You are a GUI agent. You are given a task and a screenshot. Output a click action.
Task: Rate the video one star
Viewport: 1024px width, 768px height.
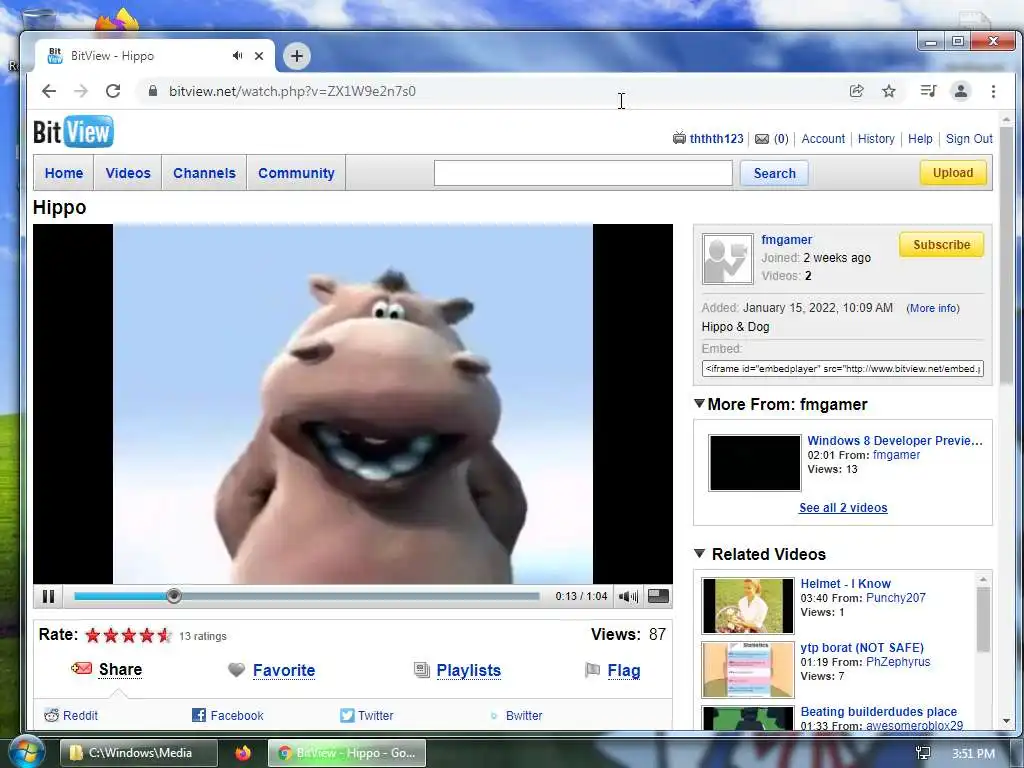click(93, 635)
